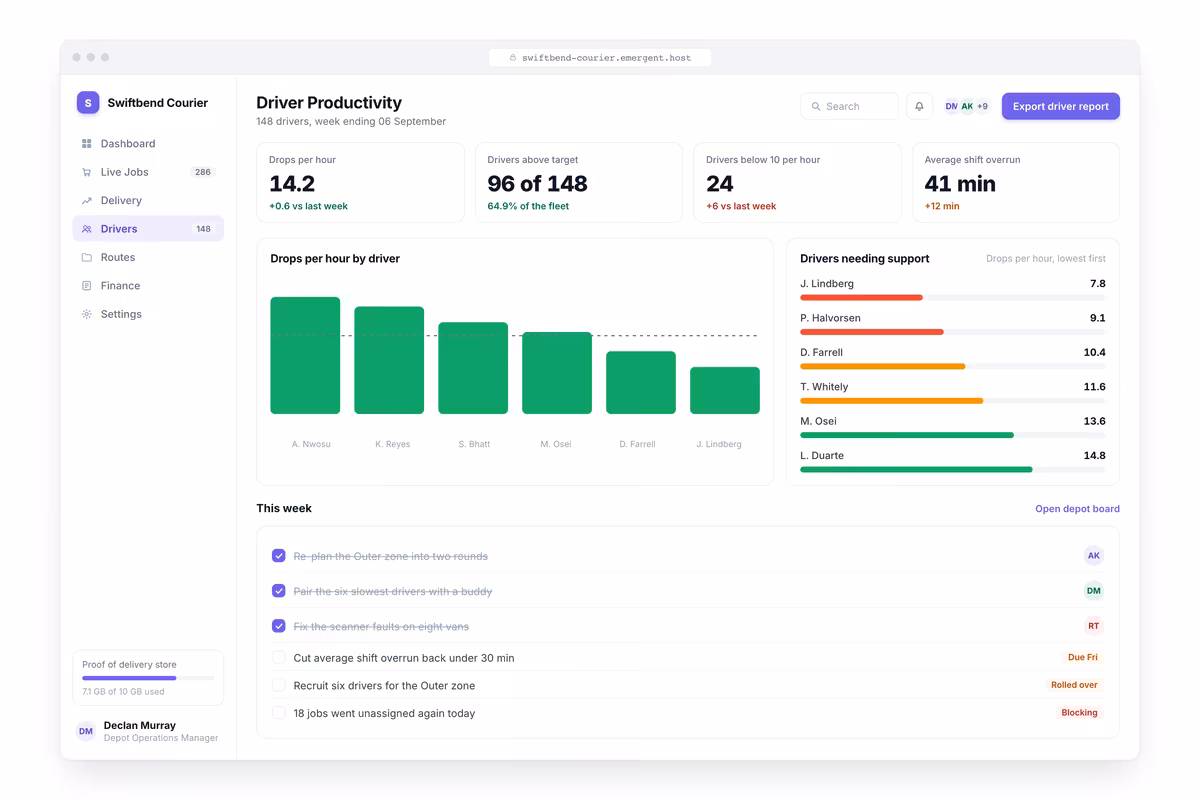Click the Drops per hour stat card
This screenshot has width=1200, height=800.
(x=360, y=182)
